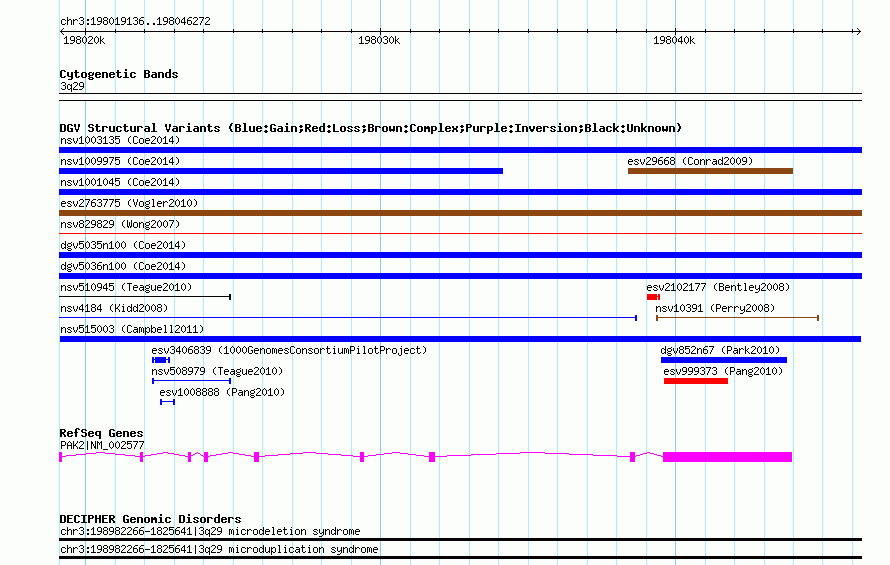The image size is (890, 565).
Task: Open the esv2763775 (Vogler2010) label
Action: tap(129, 203)
